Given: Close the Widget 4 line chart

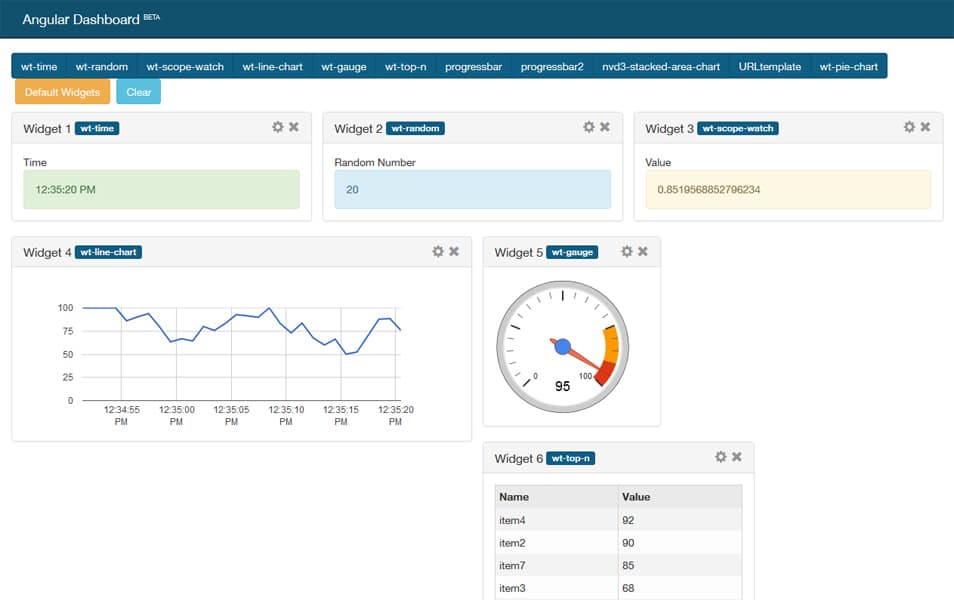Looking at the screenshot, I should (x=456, y=251).
